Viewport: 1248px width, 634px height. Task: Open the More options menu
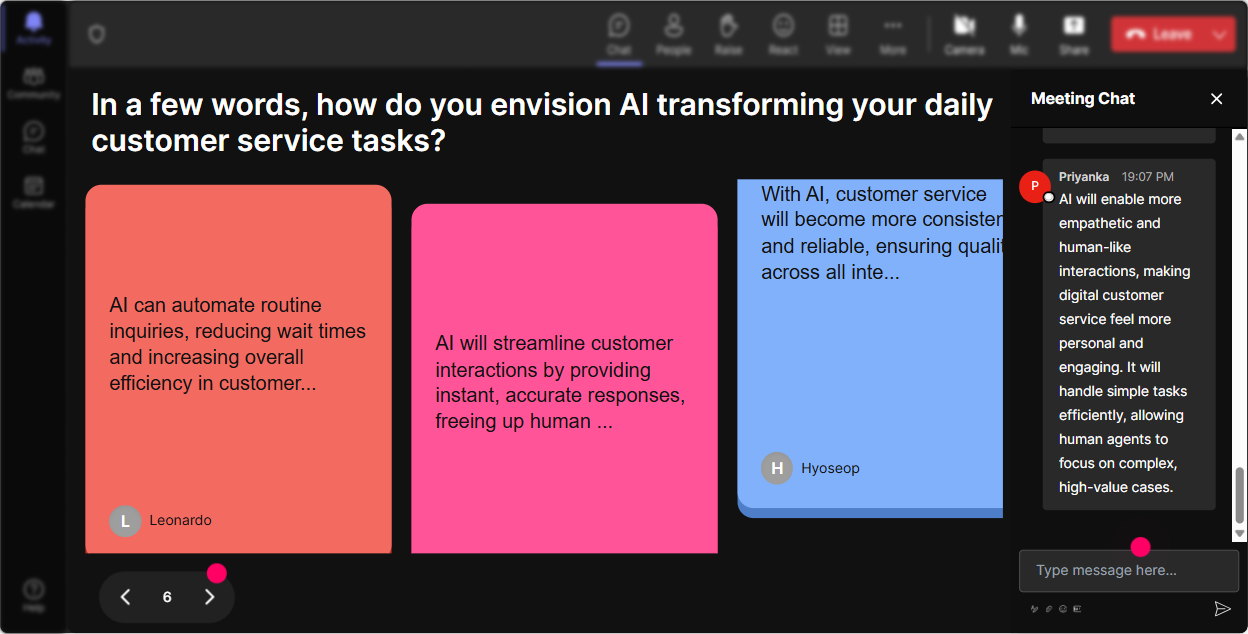point(893,34)
